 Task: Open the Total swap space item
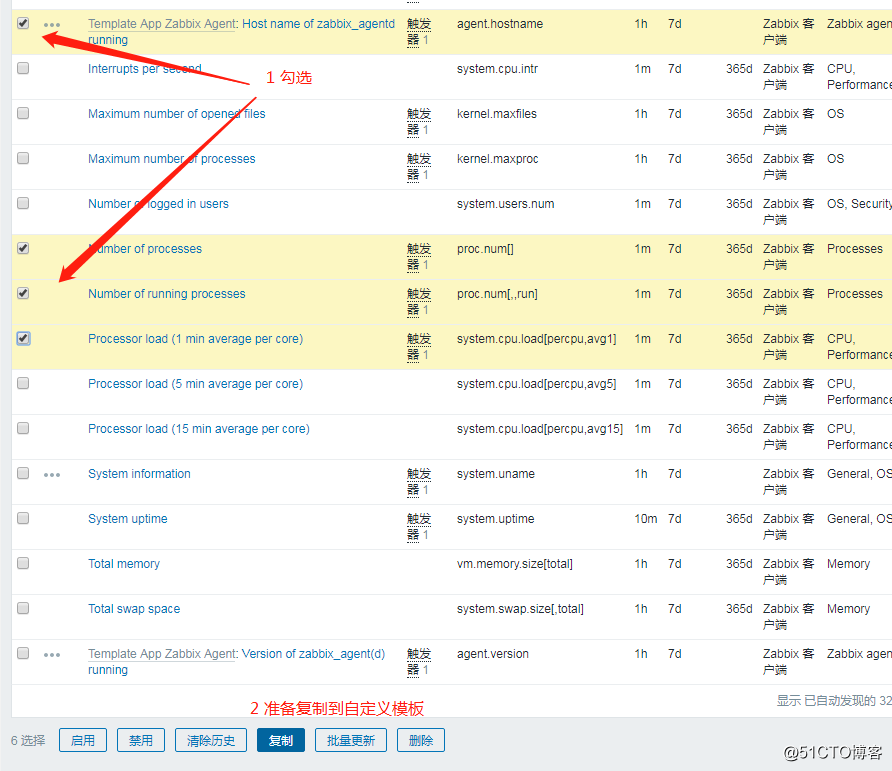pos(134,608)
